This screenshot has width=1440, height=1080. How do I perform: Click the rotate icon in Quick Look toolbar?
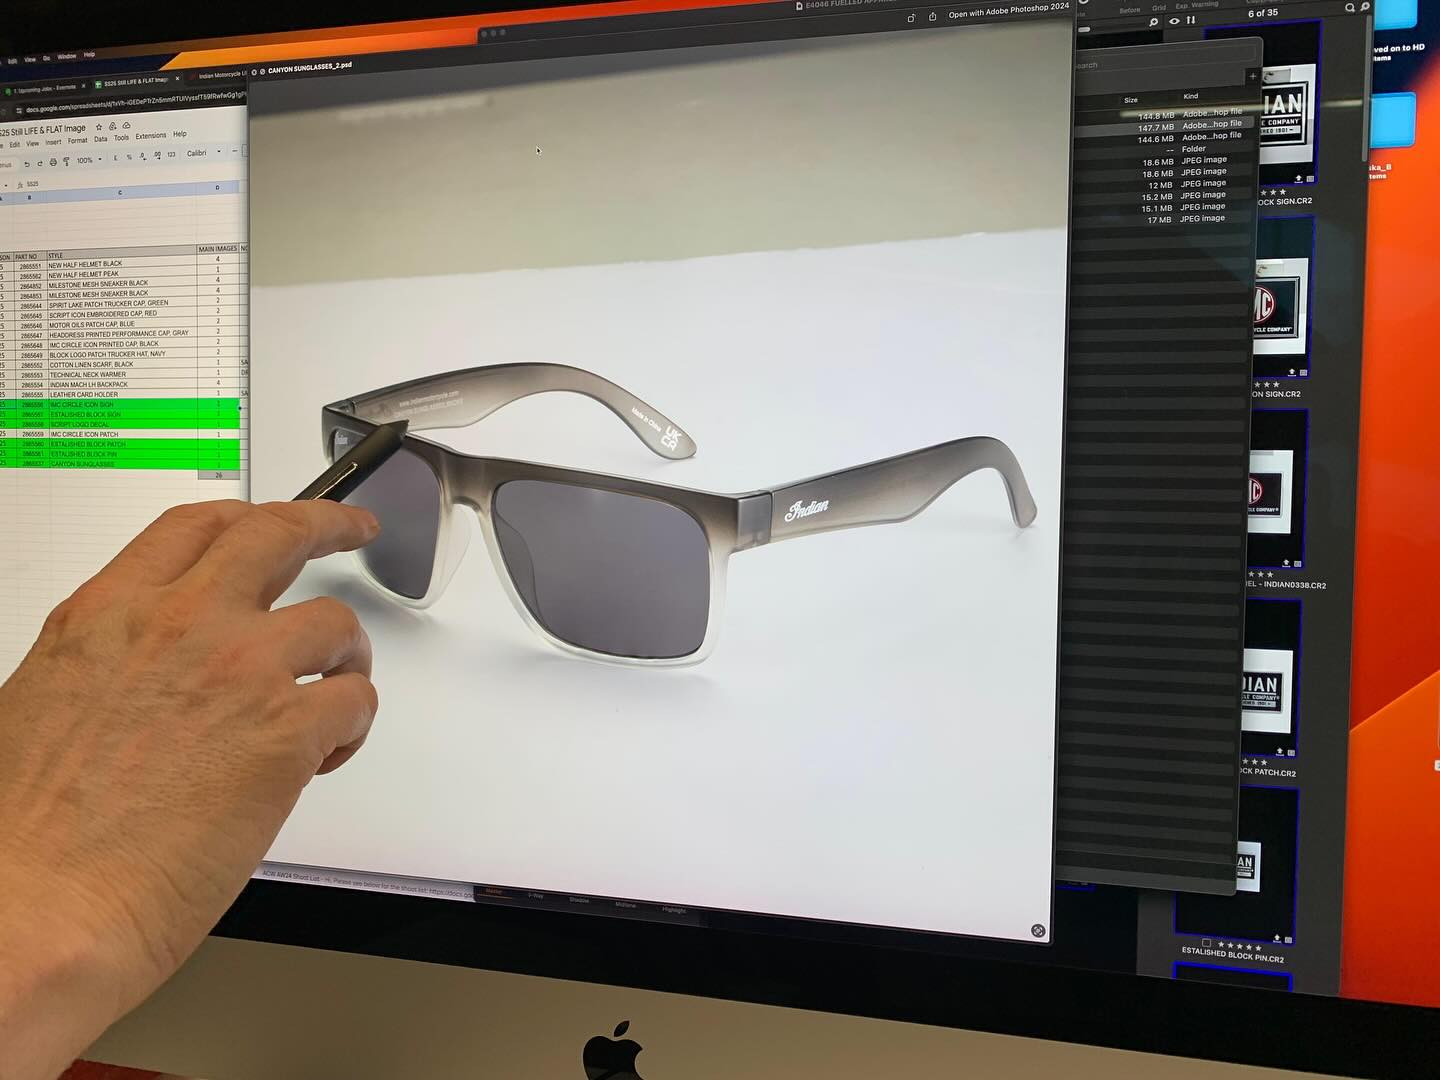pyautogui.click(x=910, y=18)
